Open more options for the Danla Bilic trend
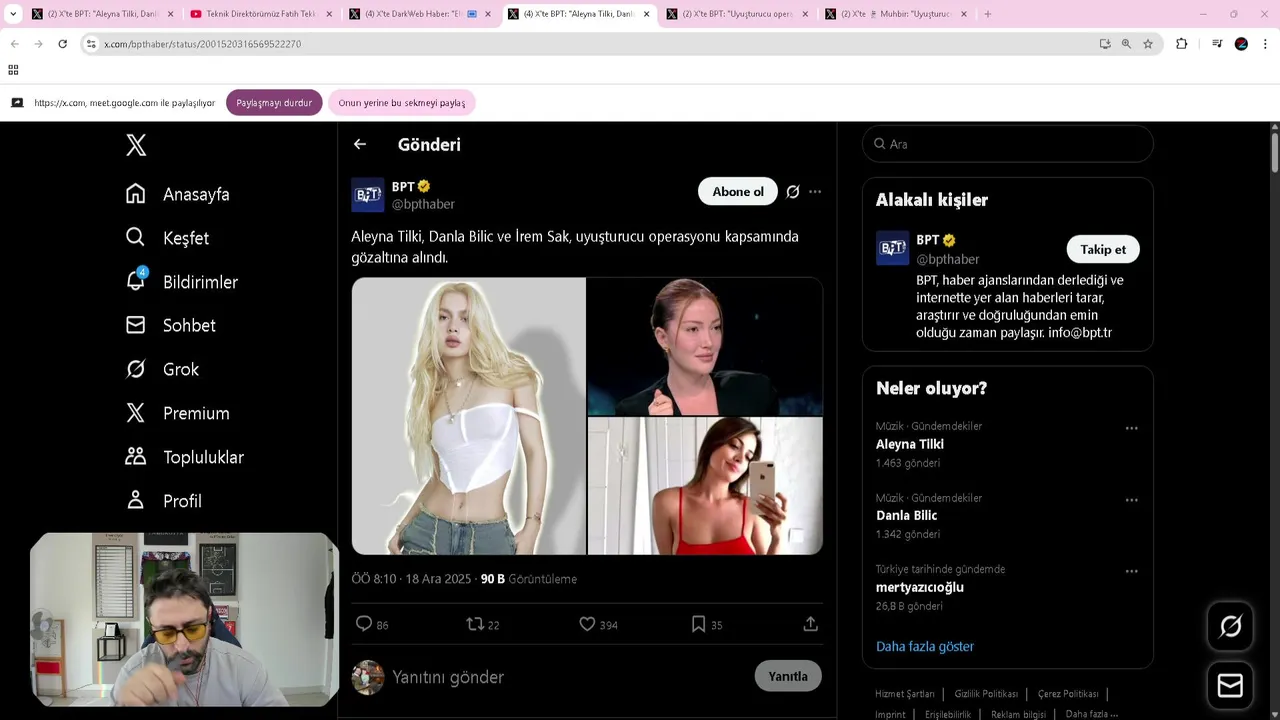 1132,500
